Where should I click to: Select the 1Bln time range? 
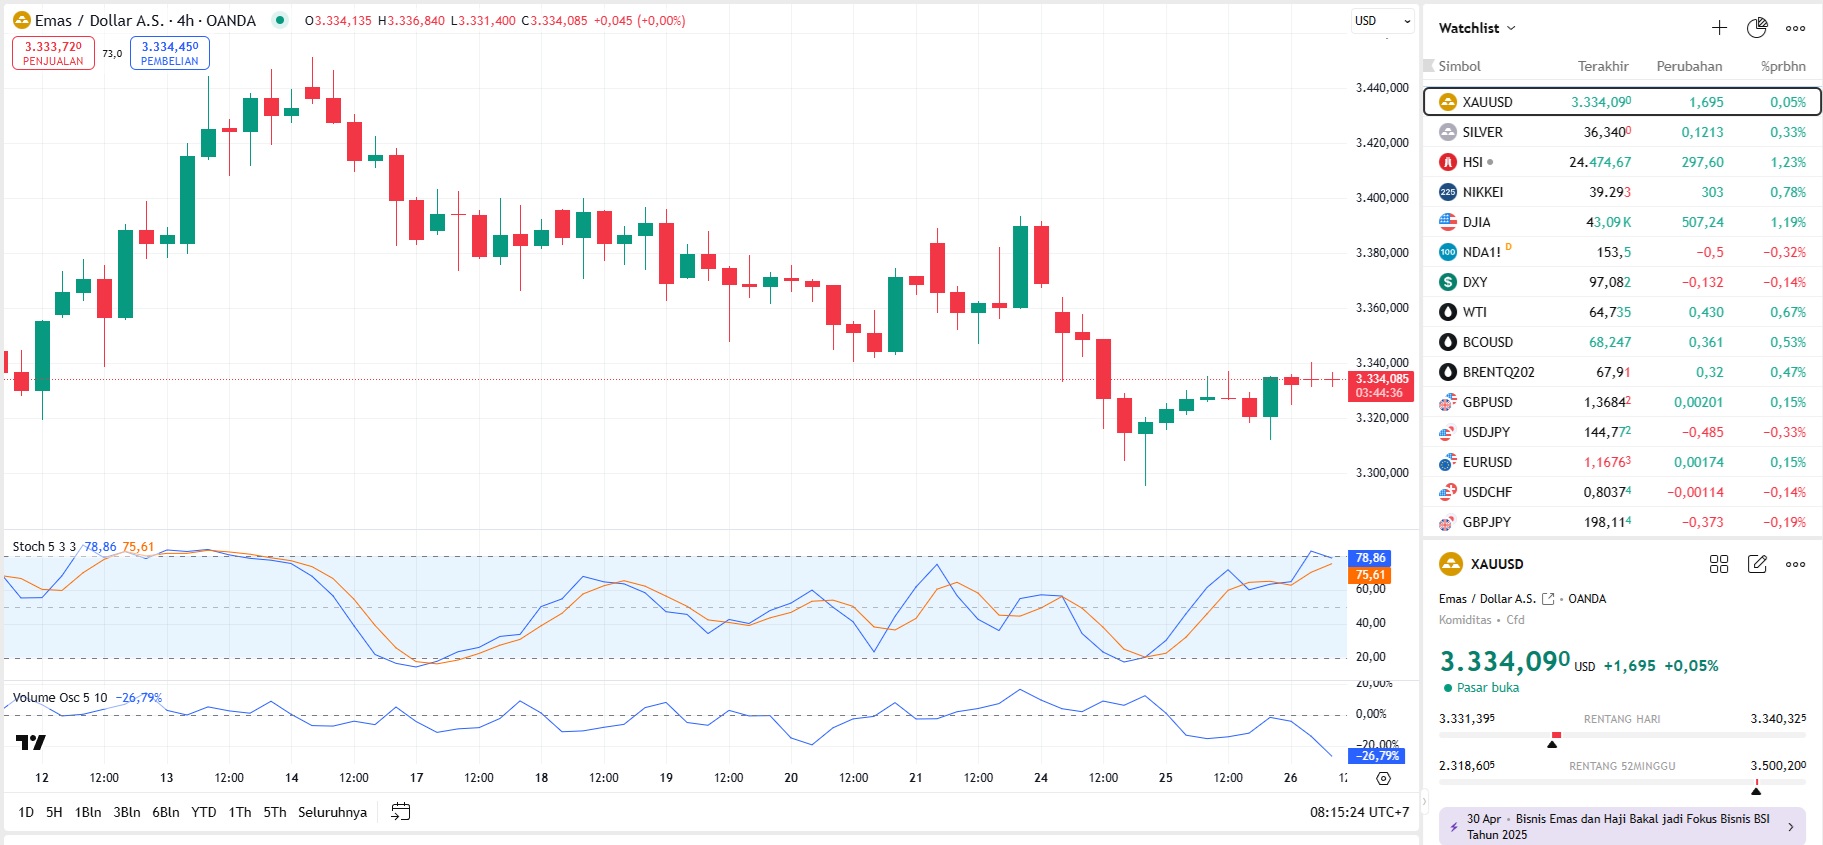coord(88,812)
